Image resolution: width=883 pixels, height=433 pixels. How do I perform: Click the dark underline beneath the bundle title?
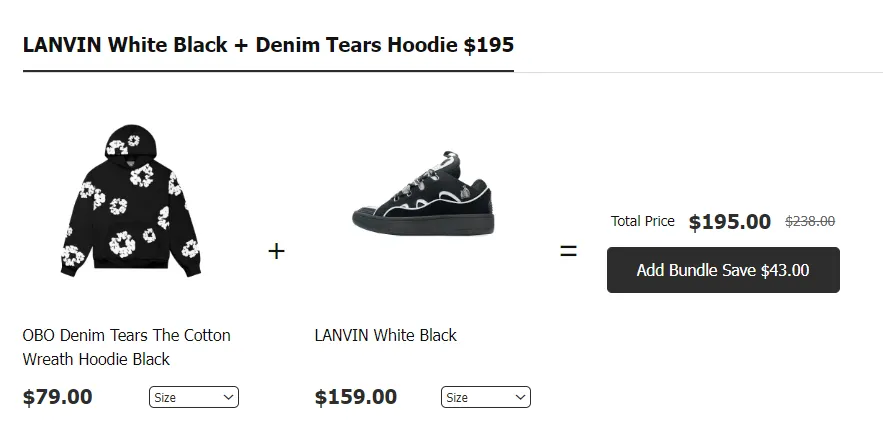[268, 72]
